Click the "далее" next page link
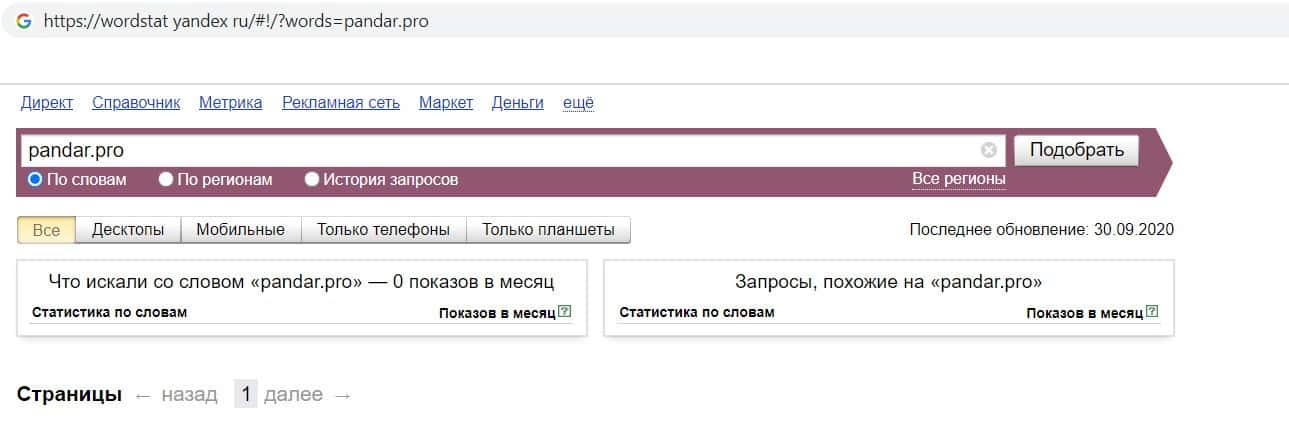 (x=293, y=395)
